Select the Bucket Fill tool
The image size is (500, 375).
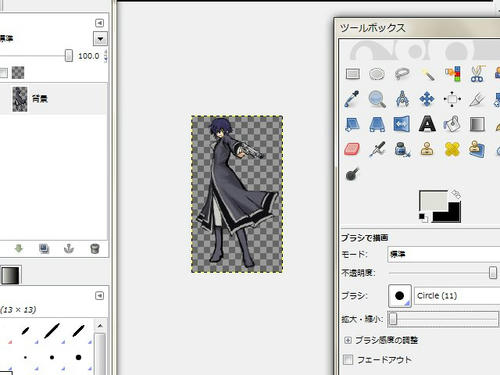click(x=452, y=124)
